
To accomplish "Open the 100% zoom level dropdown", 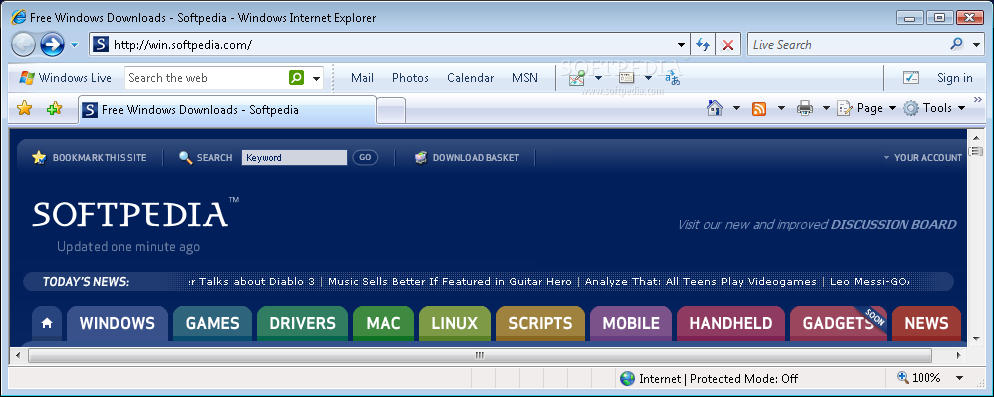I will (960, 379).
